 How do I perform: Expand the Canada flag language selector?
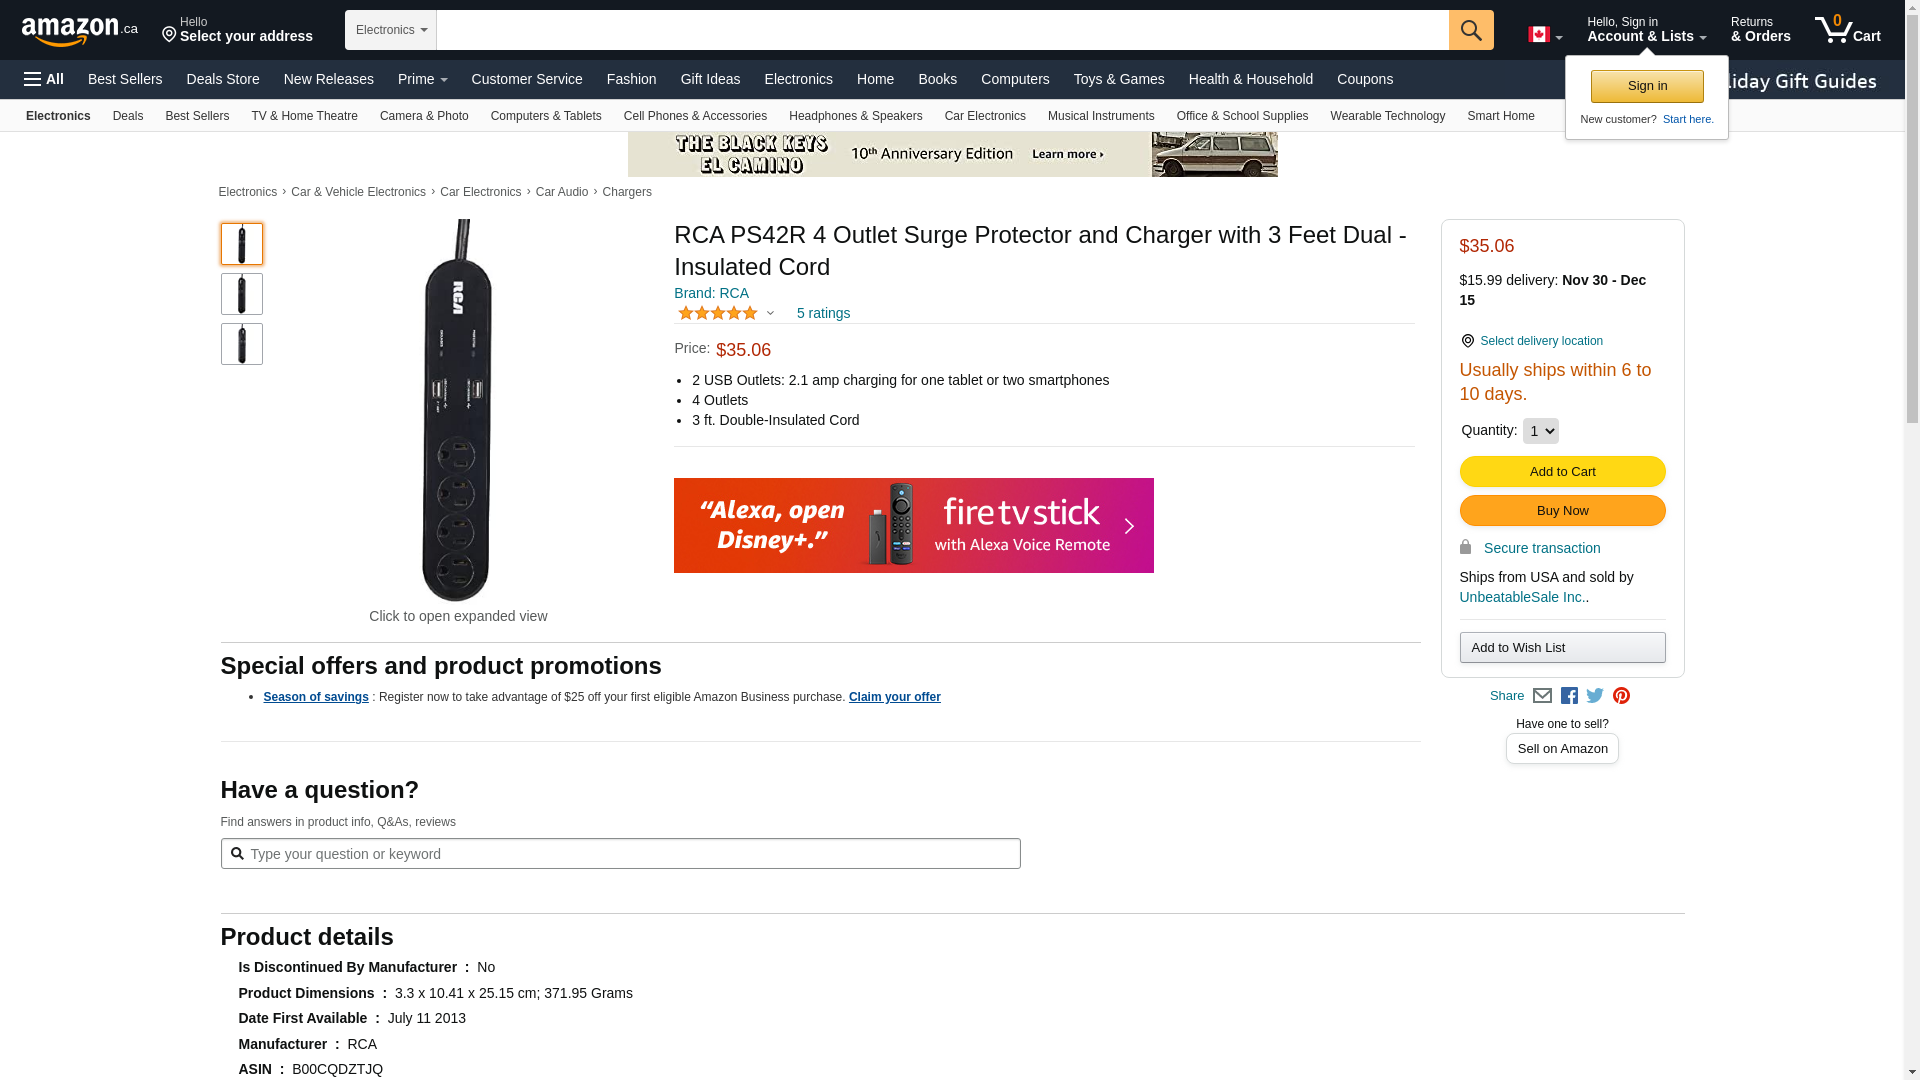1544,35
